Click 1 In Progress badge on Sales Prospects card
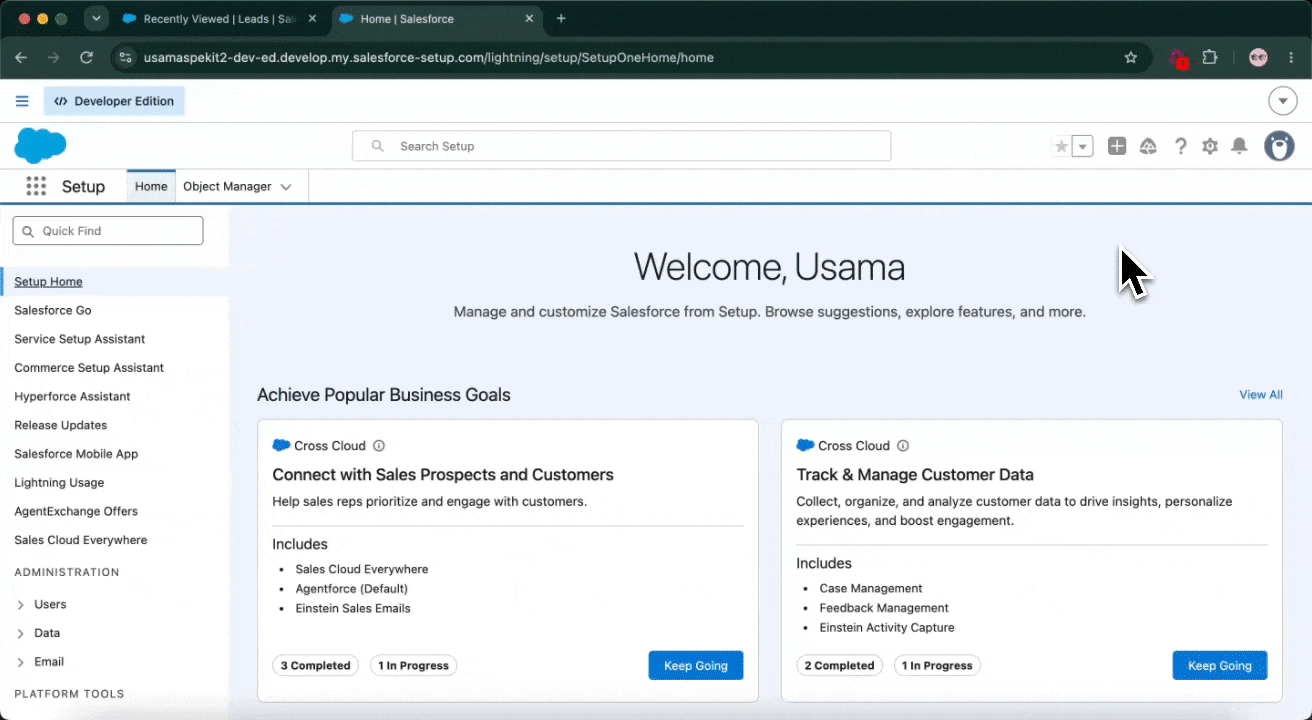Viewport: 1312px width, 720px height. point(413,666)
